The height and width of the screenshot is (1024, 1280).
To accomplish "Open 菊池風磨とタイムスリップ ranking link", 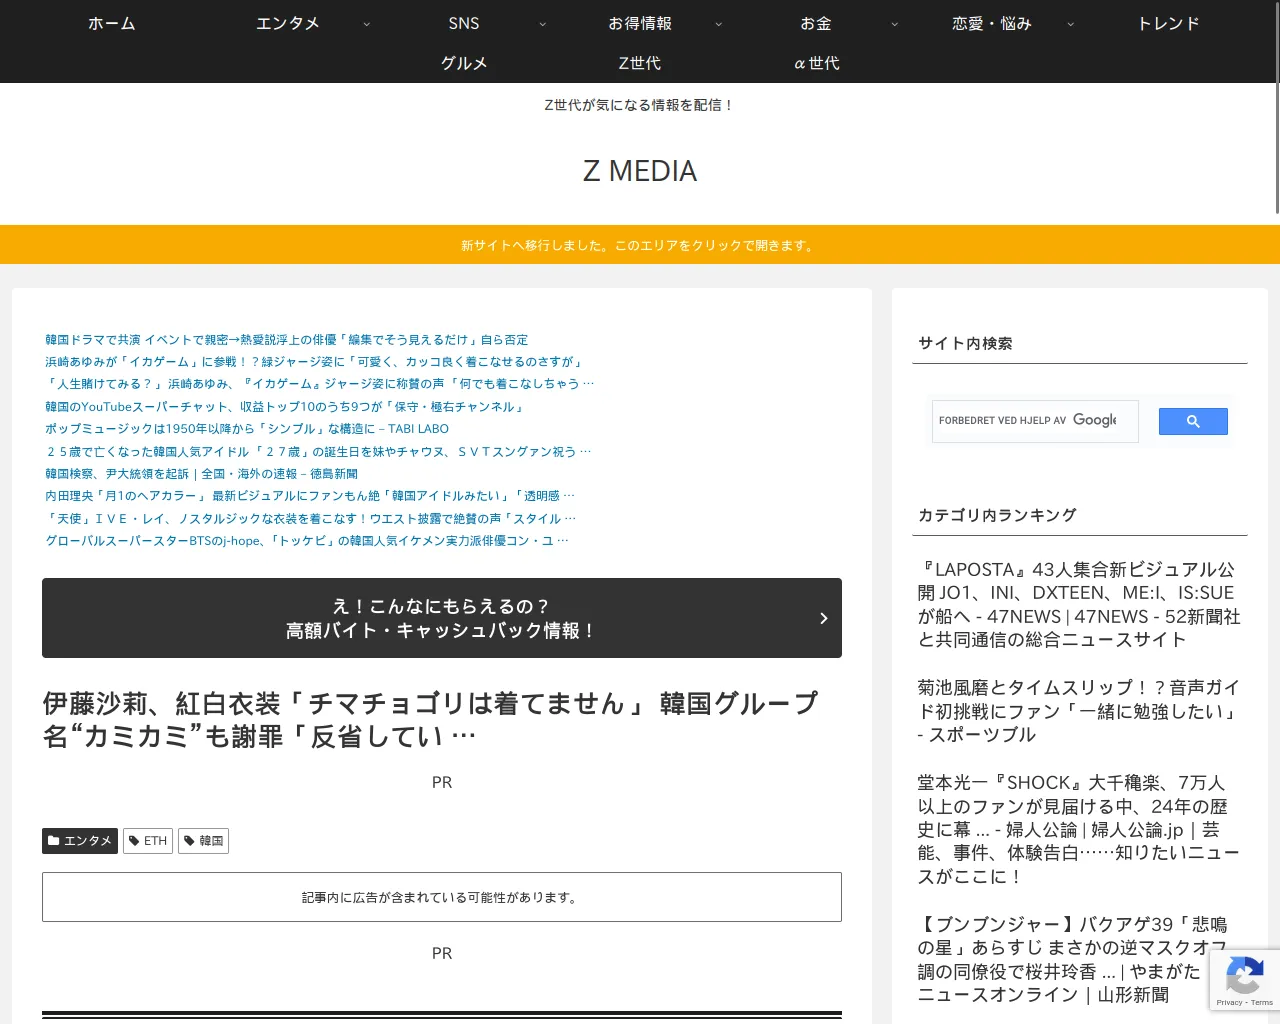I will pyautogui.click(x=1080, y=711).
